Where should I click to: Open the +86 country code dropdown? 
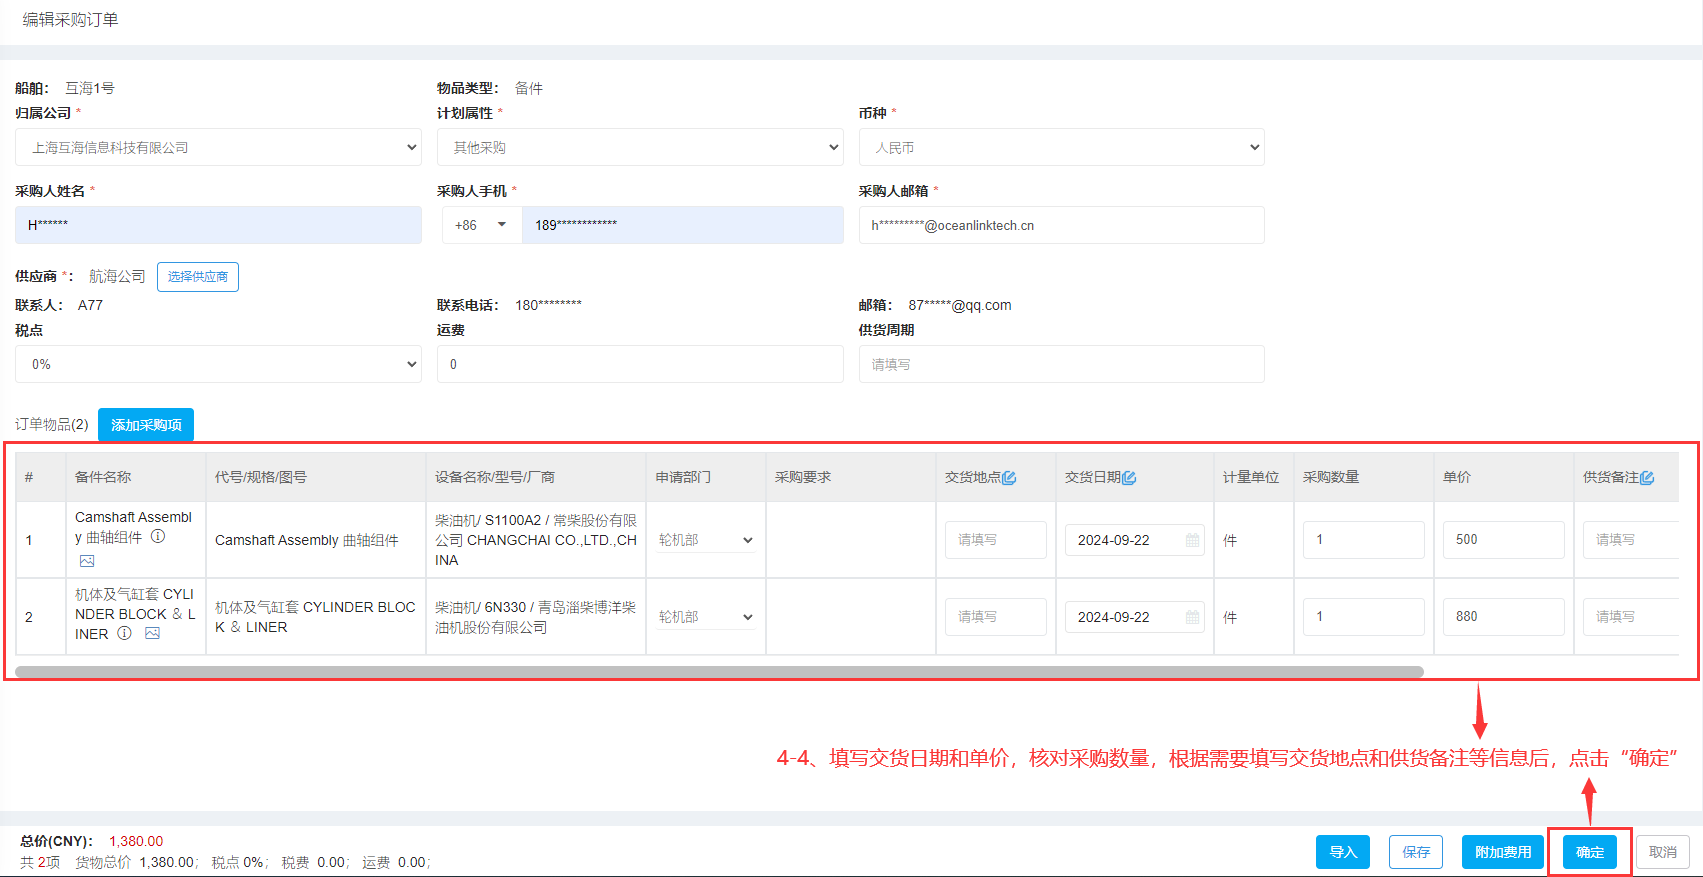click(x=481, y=225)
